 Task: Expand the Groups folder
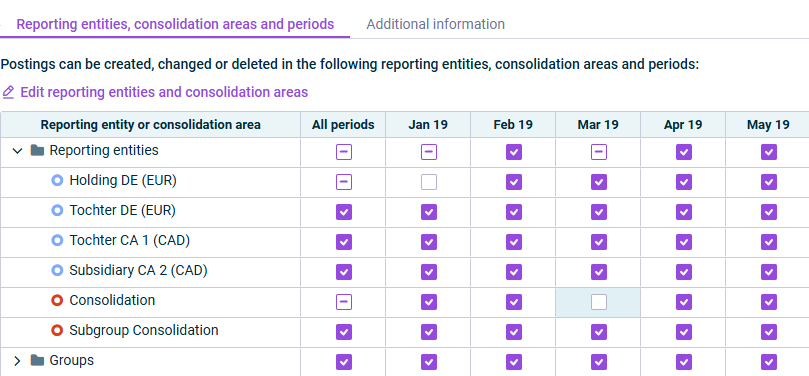[x=18, y=361]
